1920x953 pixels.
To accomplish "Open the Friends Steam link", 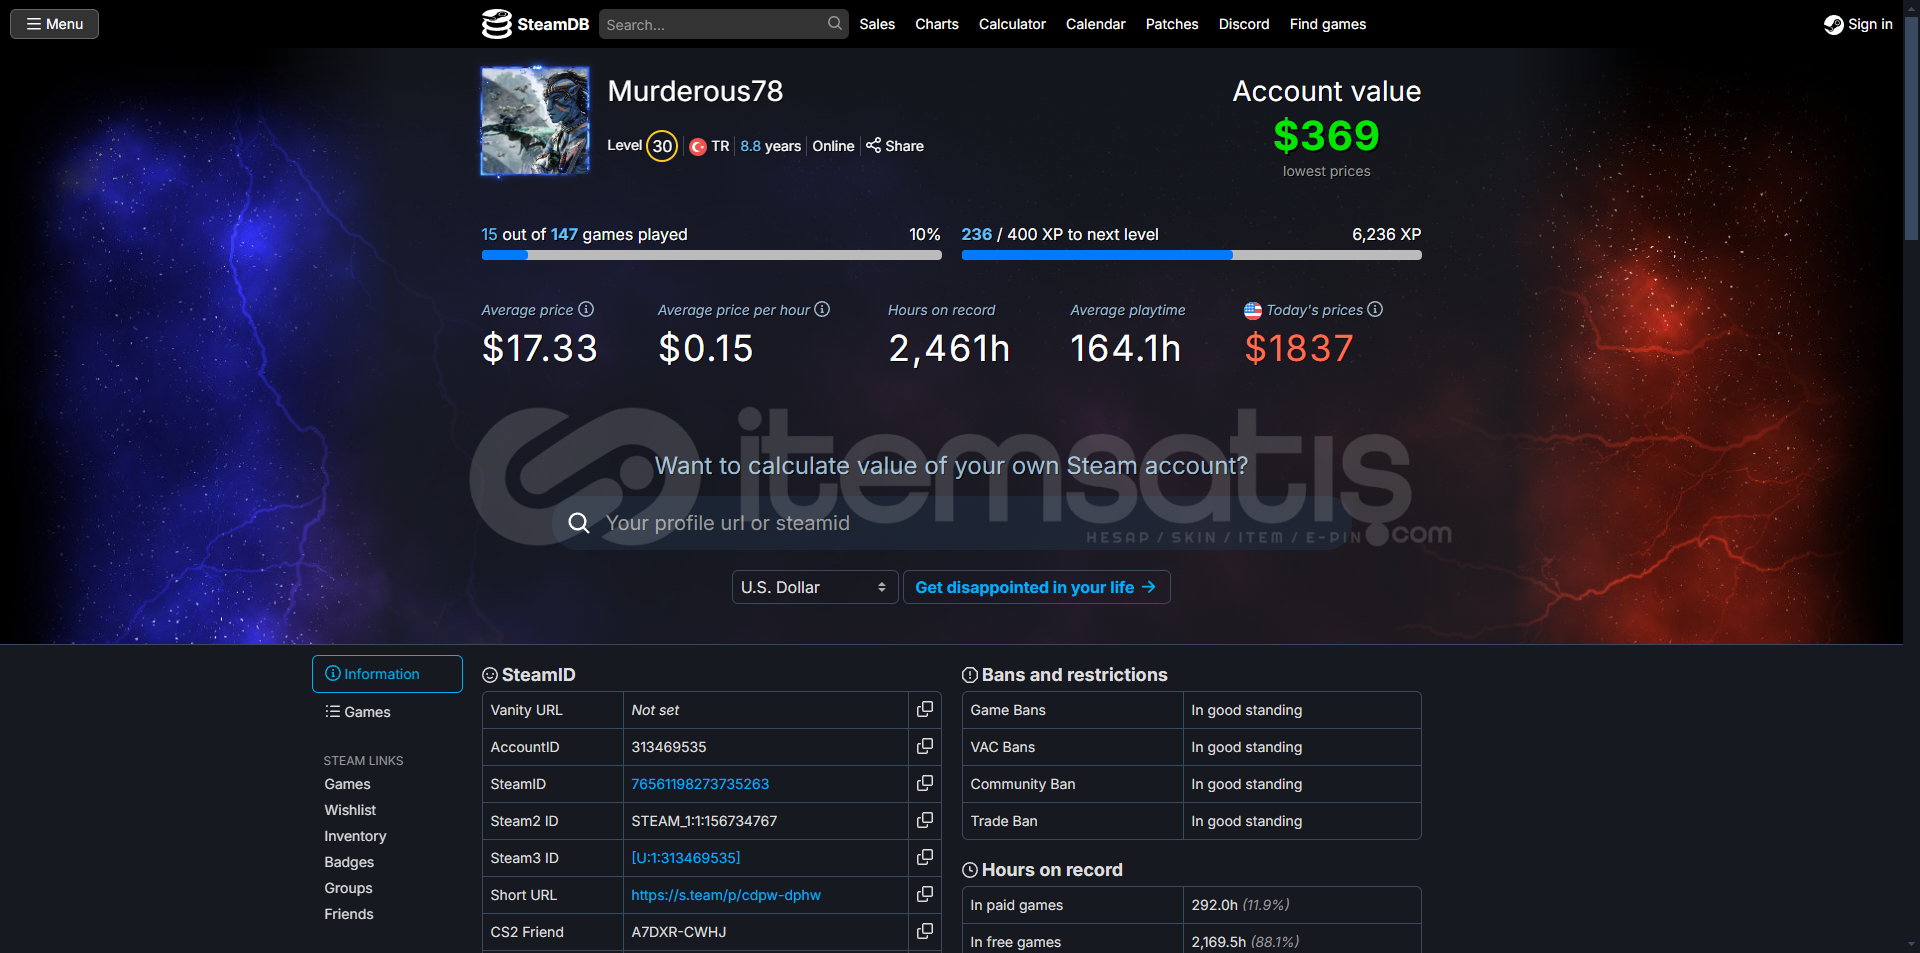I will pyautogui.click(x=349, y=914).
